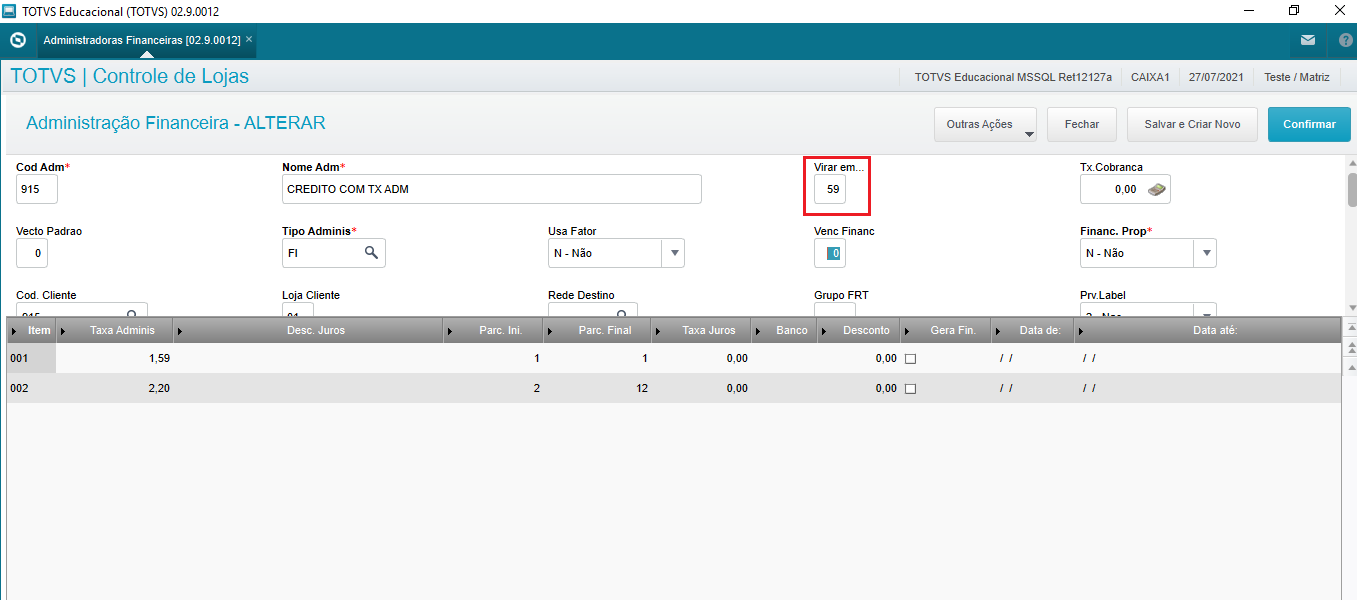This screenshot has width=1357, height=600.
Task: Click the Desc. Juros column header
Action: tap(309, 330)
